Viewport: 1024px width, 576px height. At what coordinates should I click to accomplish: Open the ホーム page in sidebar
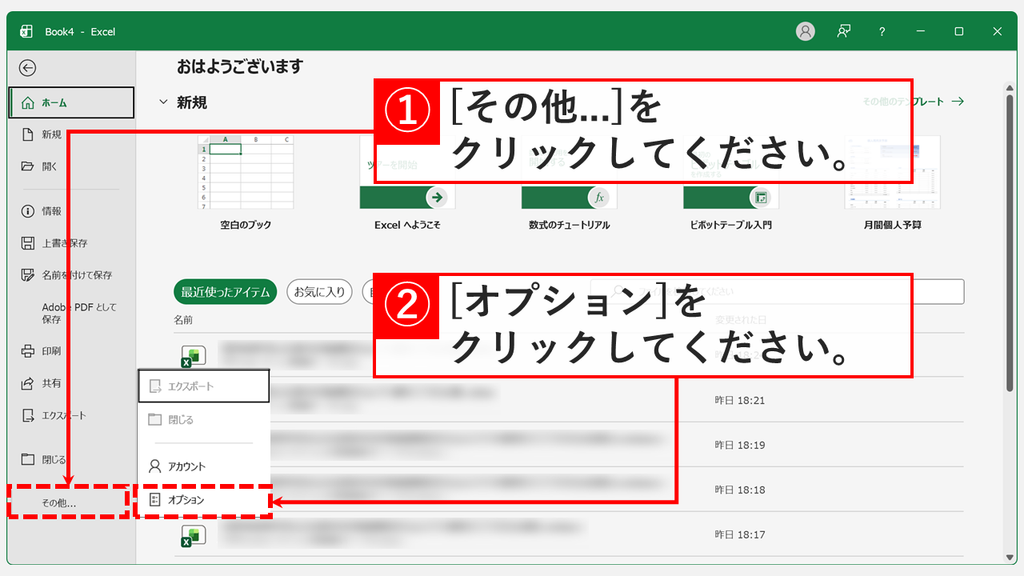[x=71, y=103]
